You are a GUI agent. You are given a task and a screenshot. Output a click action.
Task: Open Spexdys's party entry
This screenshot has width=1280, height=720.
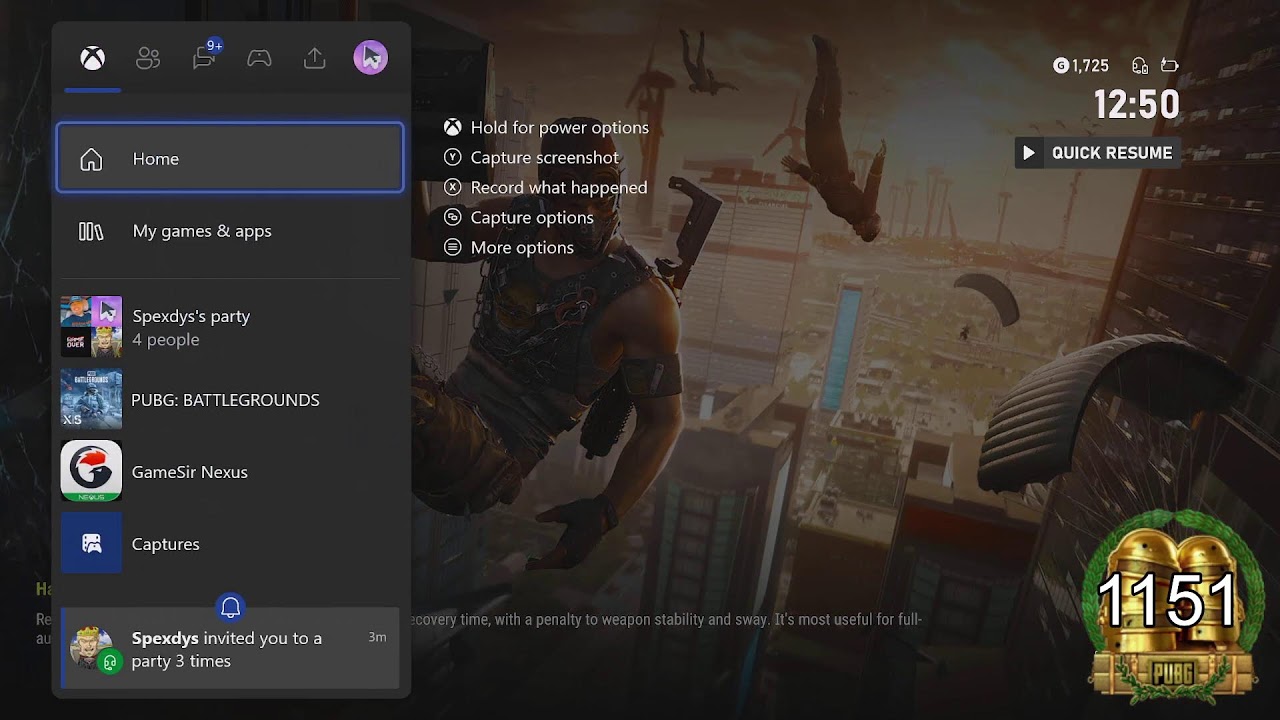pos(230,327)
